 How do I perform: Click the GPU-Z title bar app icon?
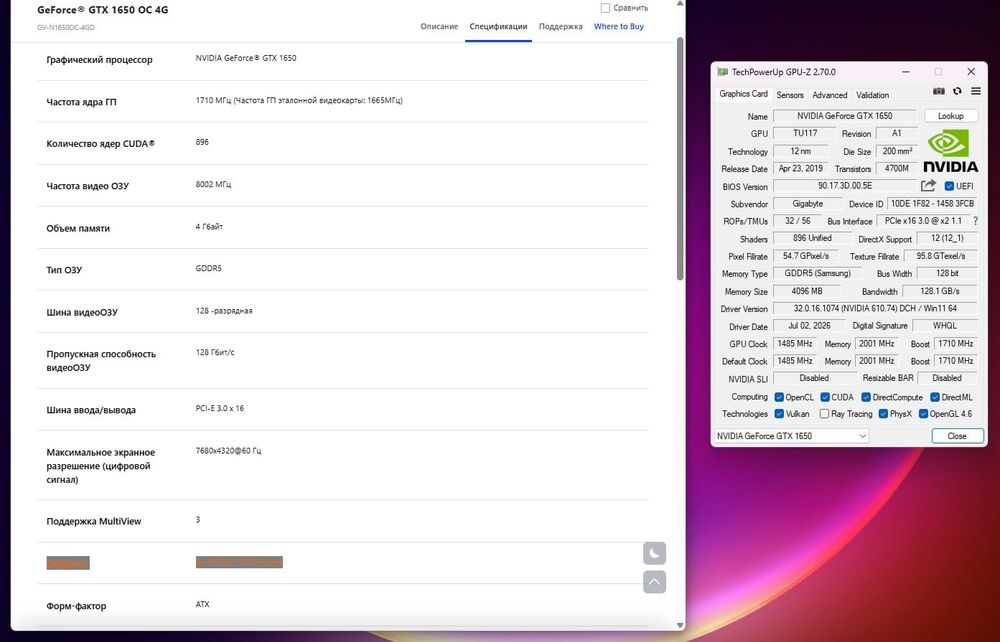click(722, 72)
